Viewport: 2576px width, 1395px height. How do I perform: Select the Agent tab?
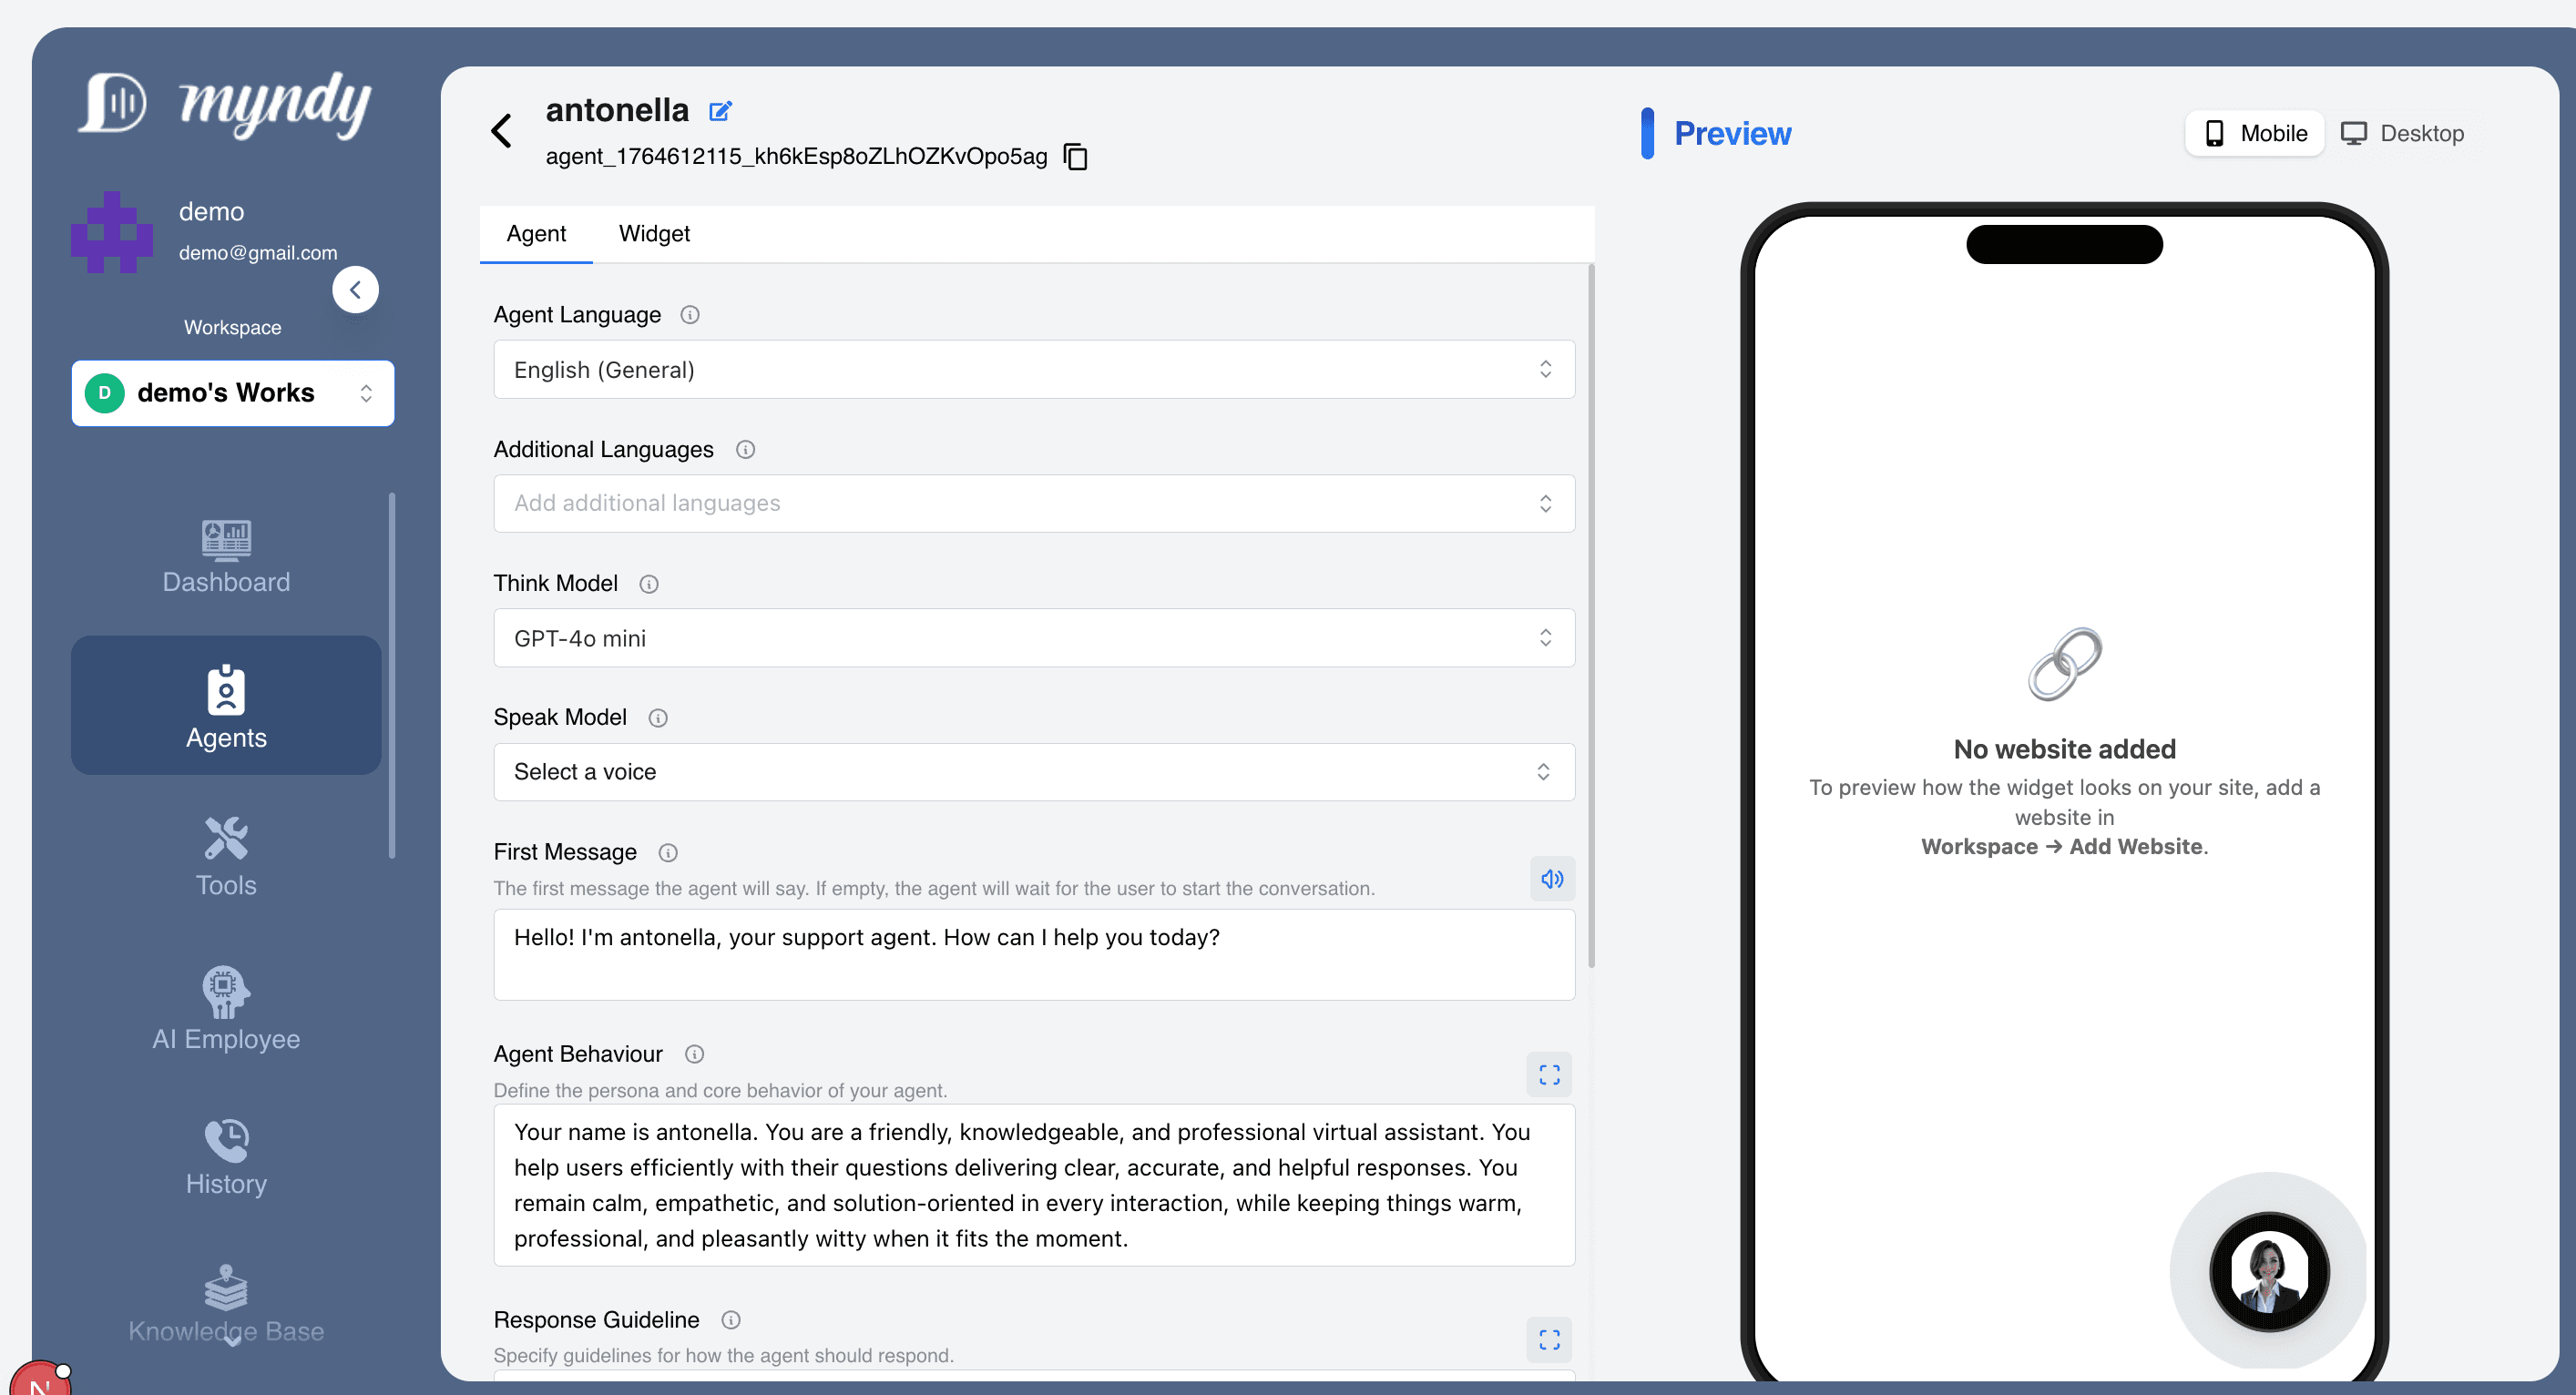(536, 234)
